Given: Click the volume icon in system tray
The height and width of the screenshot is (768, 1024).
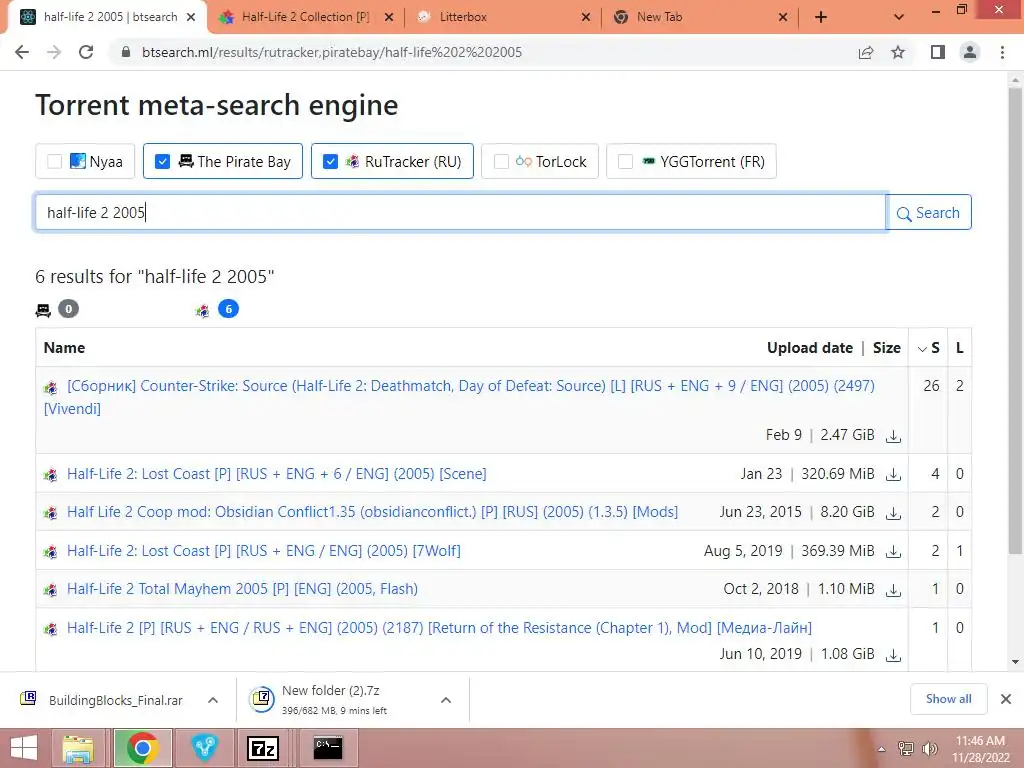Looking at the screenshot, I should coord(929,748).
